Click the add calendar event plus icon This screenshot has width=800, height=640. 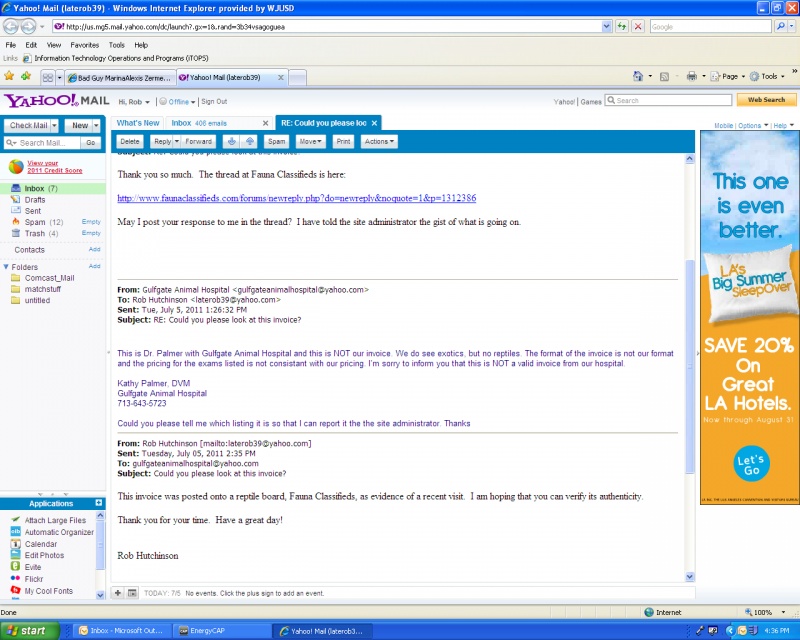coord(118,593)
